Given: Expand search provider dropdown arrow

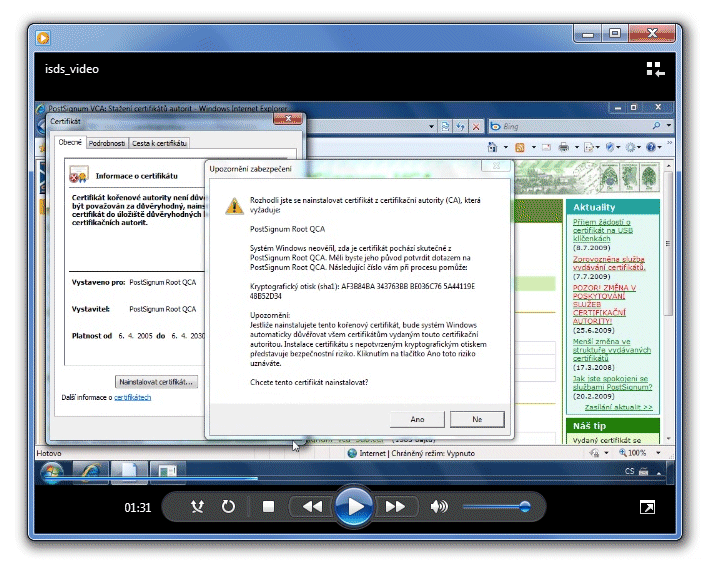Looking at the screenshot, I should pos(668,126).
